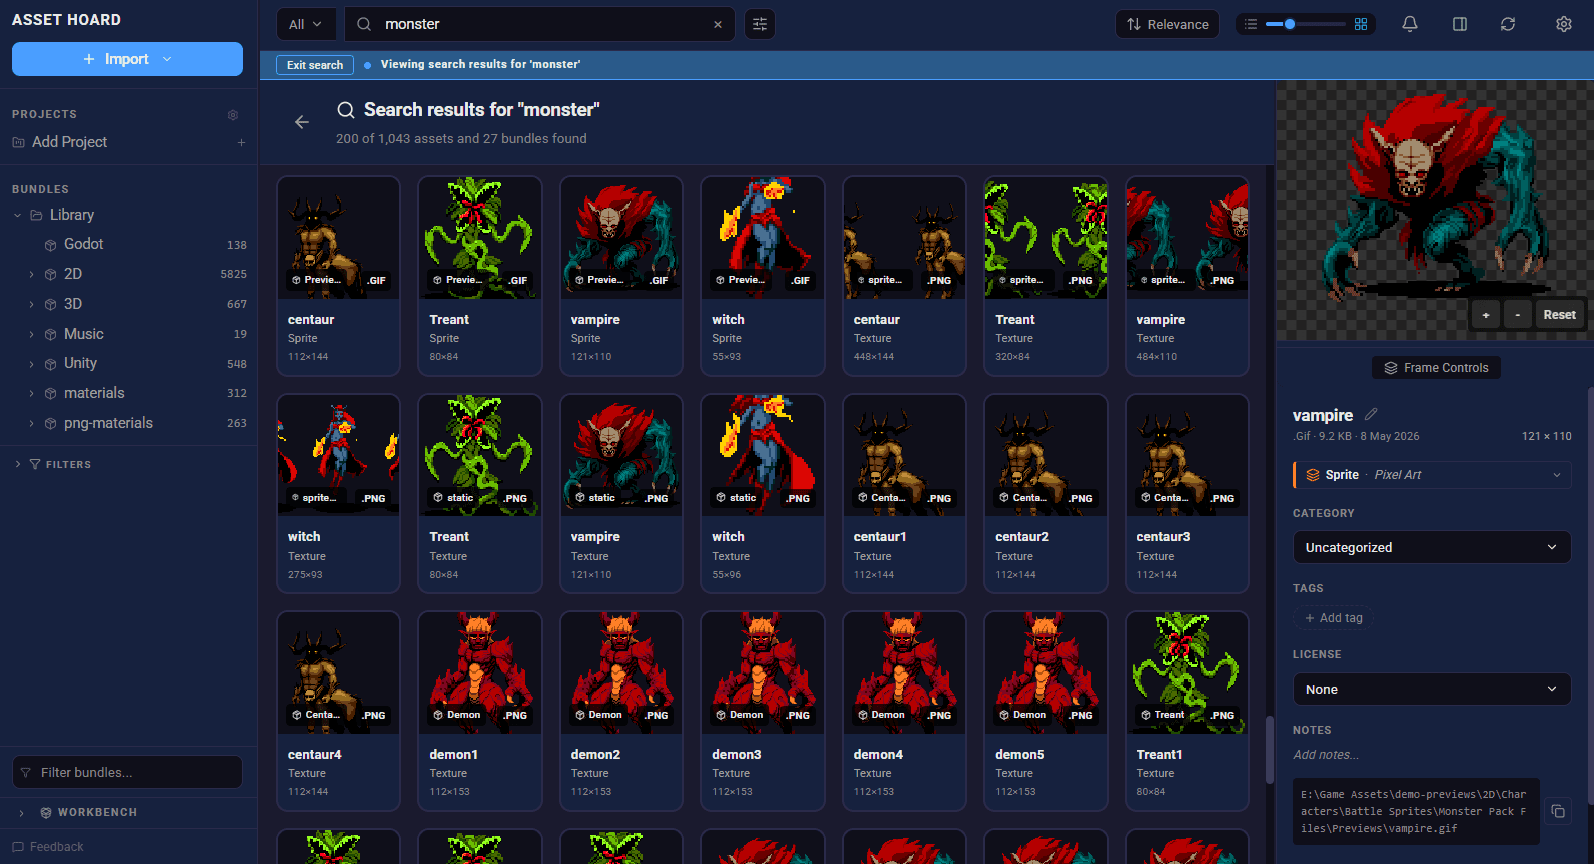
Task: Collapse the Library tree node
Action: (x=17, y=215)
